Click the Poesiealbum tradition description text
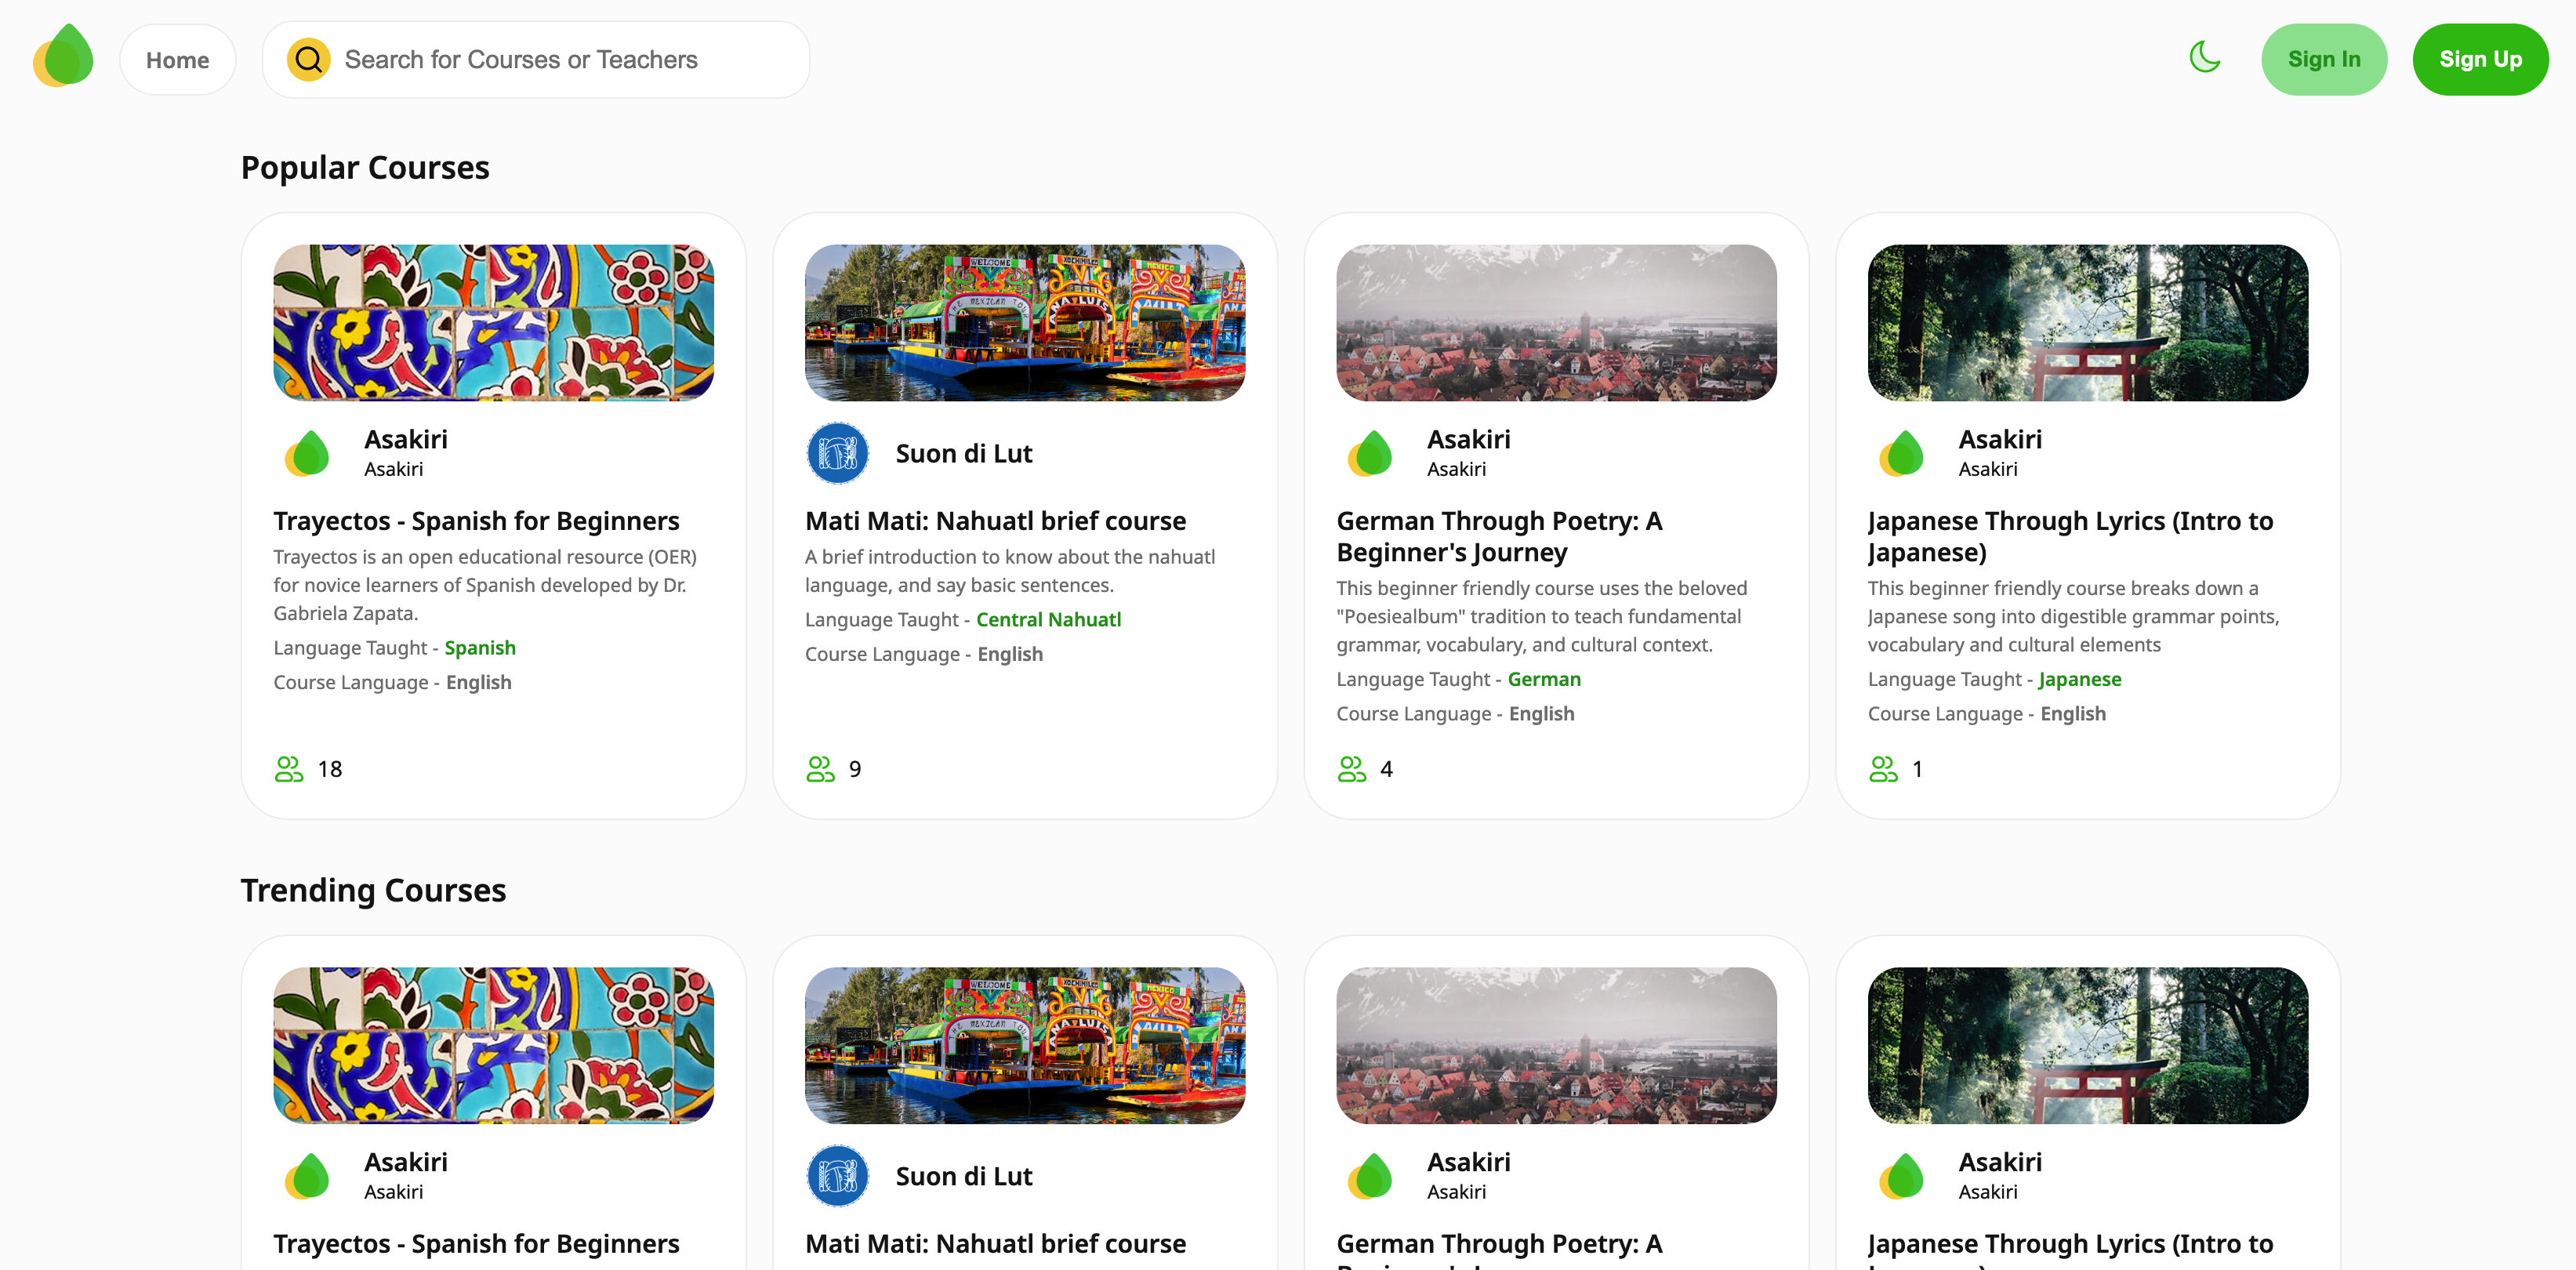This screenshot has height=1270, width=2576. point(1542,617)
